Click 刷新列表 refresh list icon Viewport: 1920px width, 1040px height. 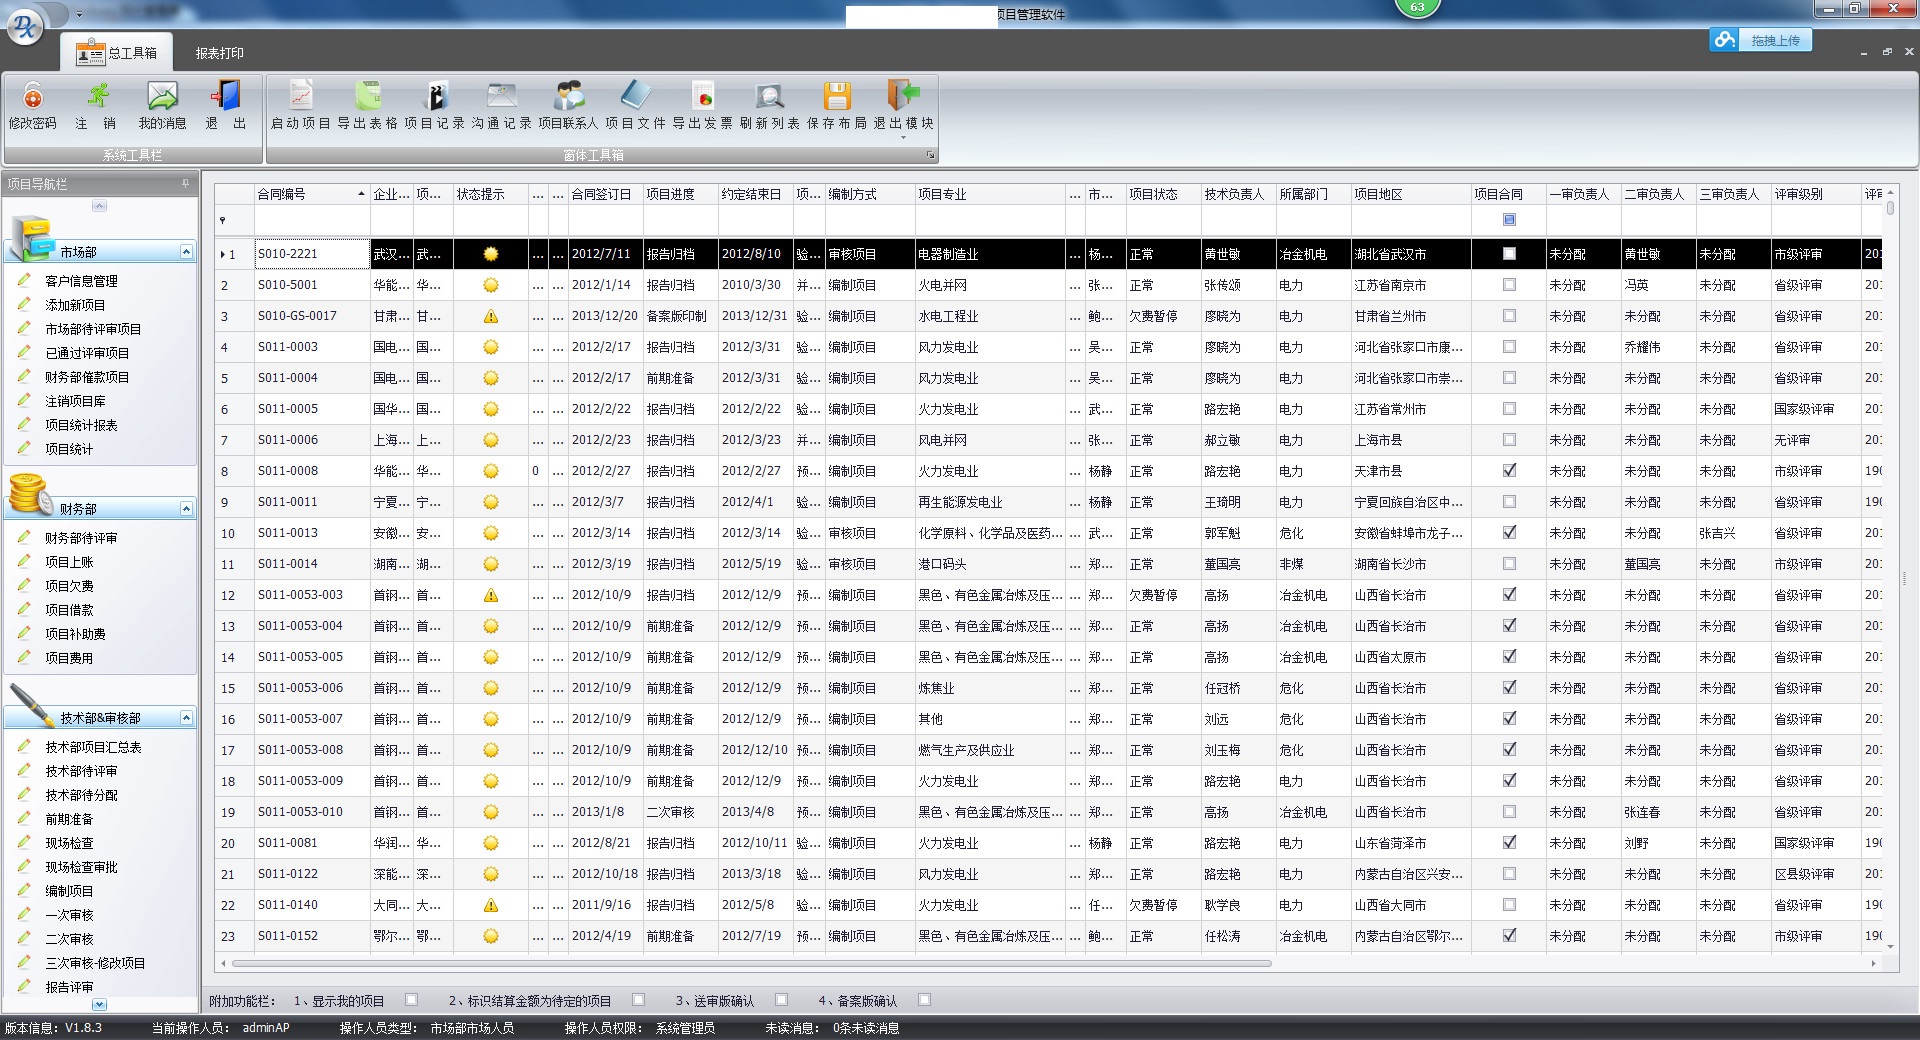(x=769, y=97)
